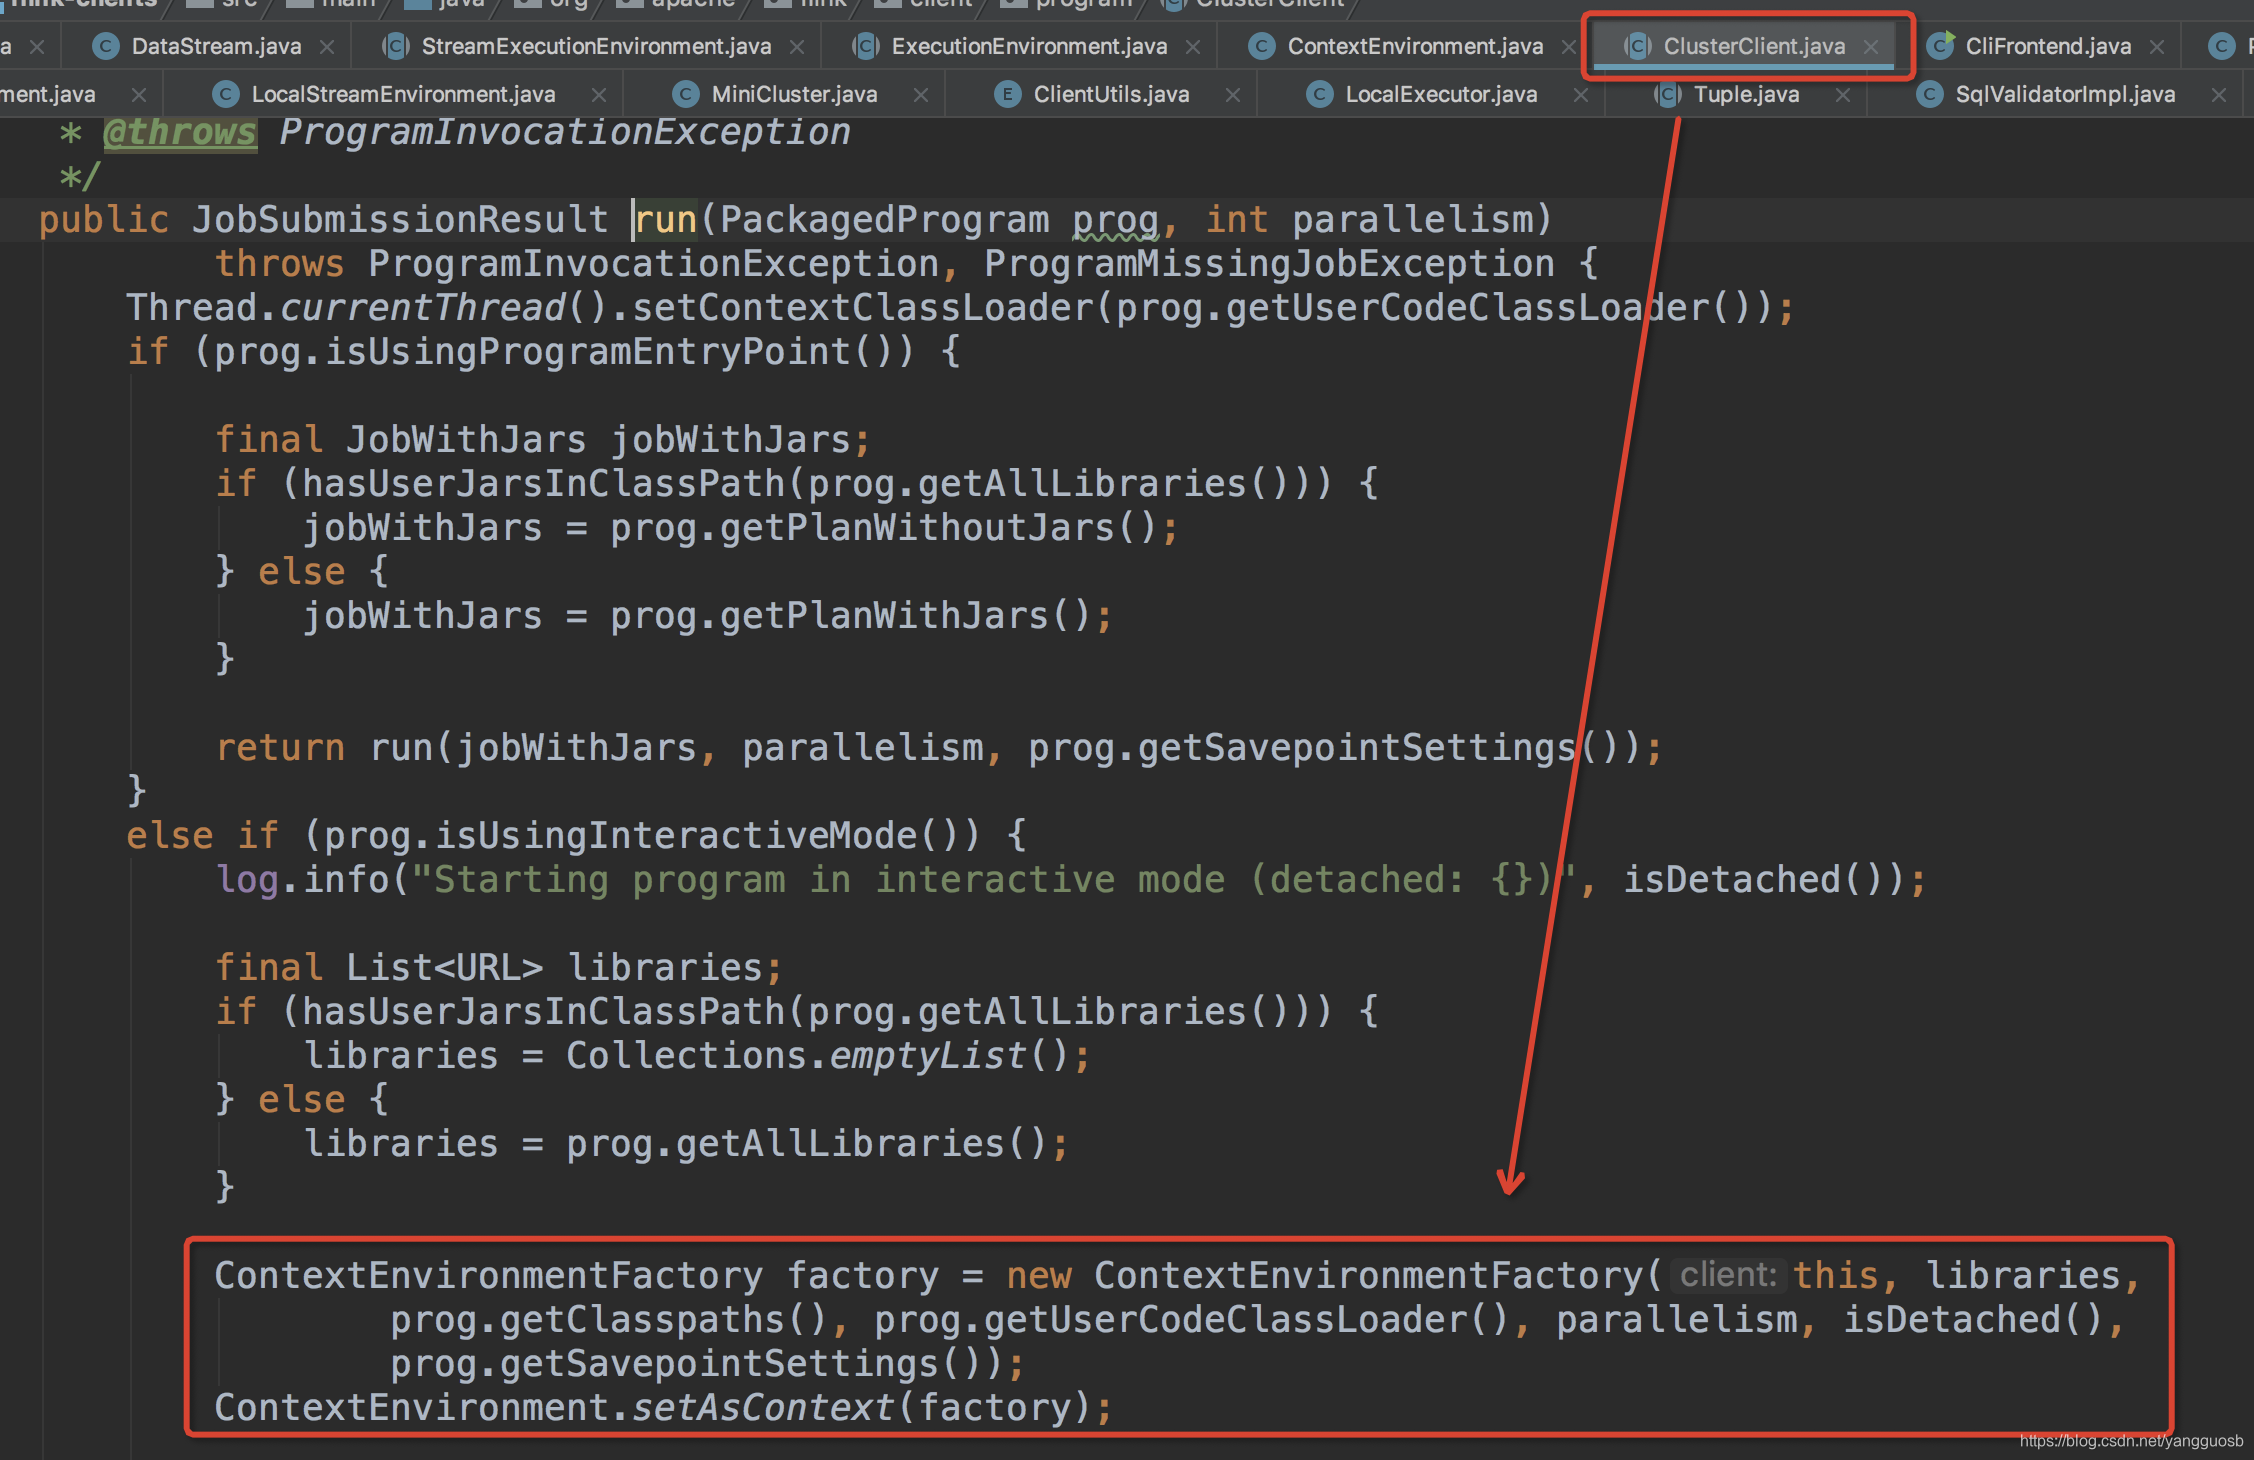Viewport: 2254px width, 1460px height.
Task: Click the class icon on SqlValidatorImpl.java tab
Action: pyautogui.click(x=1929, y=94)
